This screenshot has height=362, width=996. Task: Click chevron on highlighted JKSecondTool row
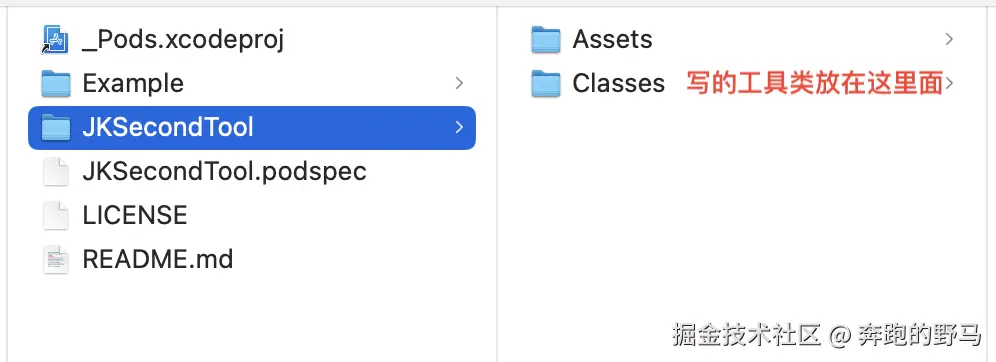(x=459, y=127)
